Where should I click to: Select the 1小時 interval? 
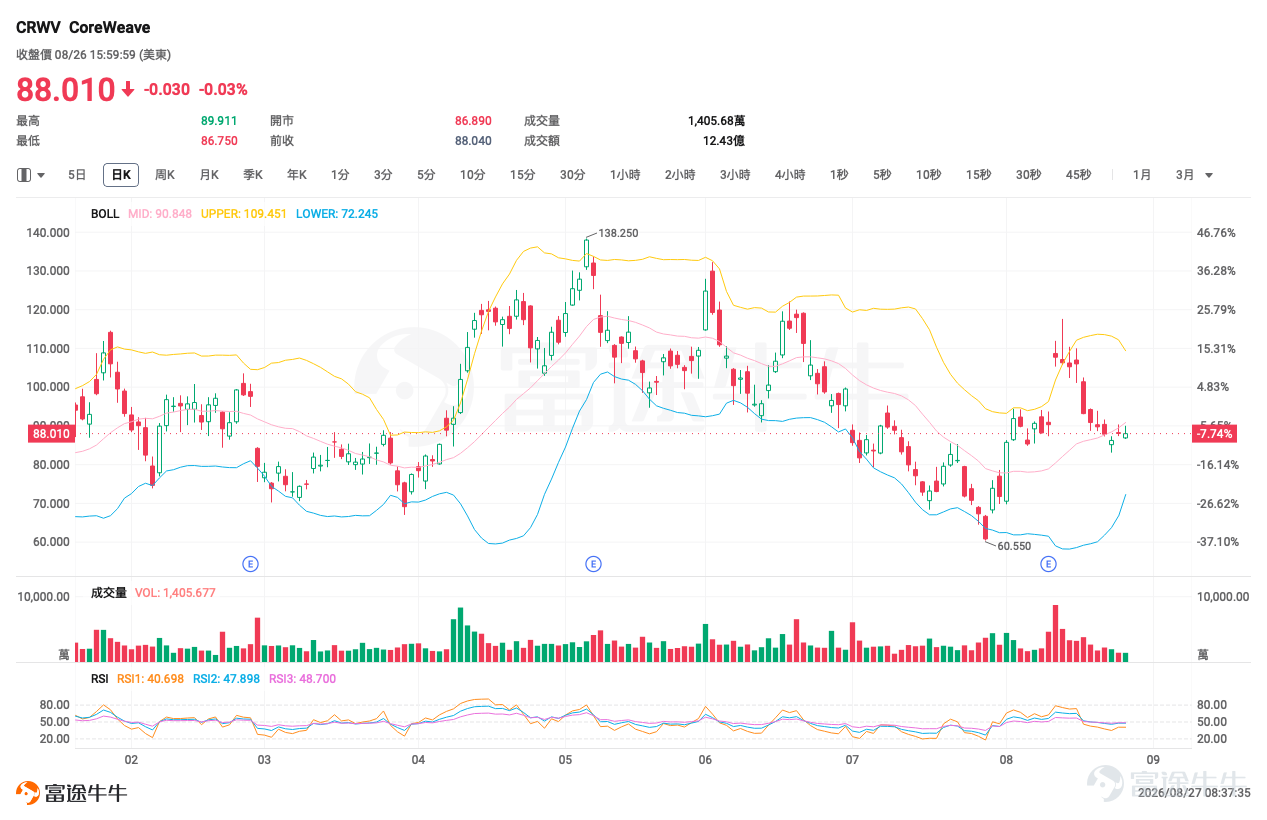pyautogui.click(x=625, y=175)
